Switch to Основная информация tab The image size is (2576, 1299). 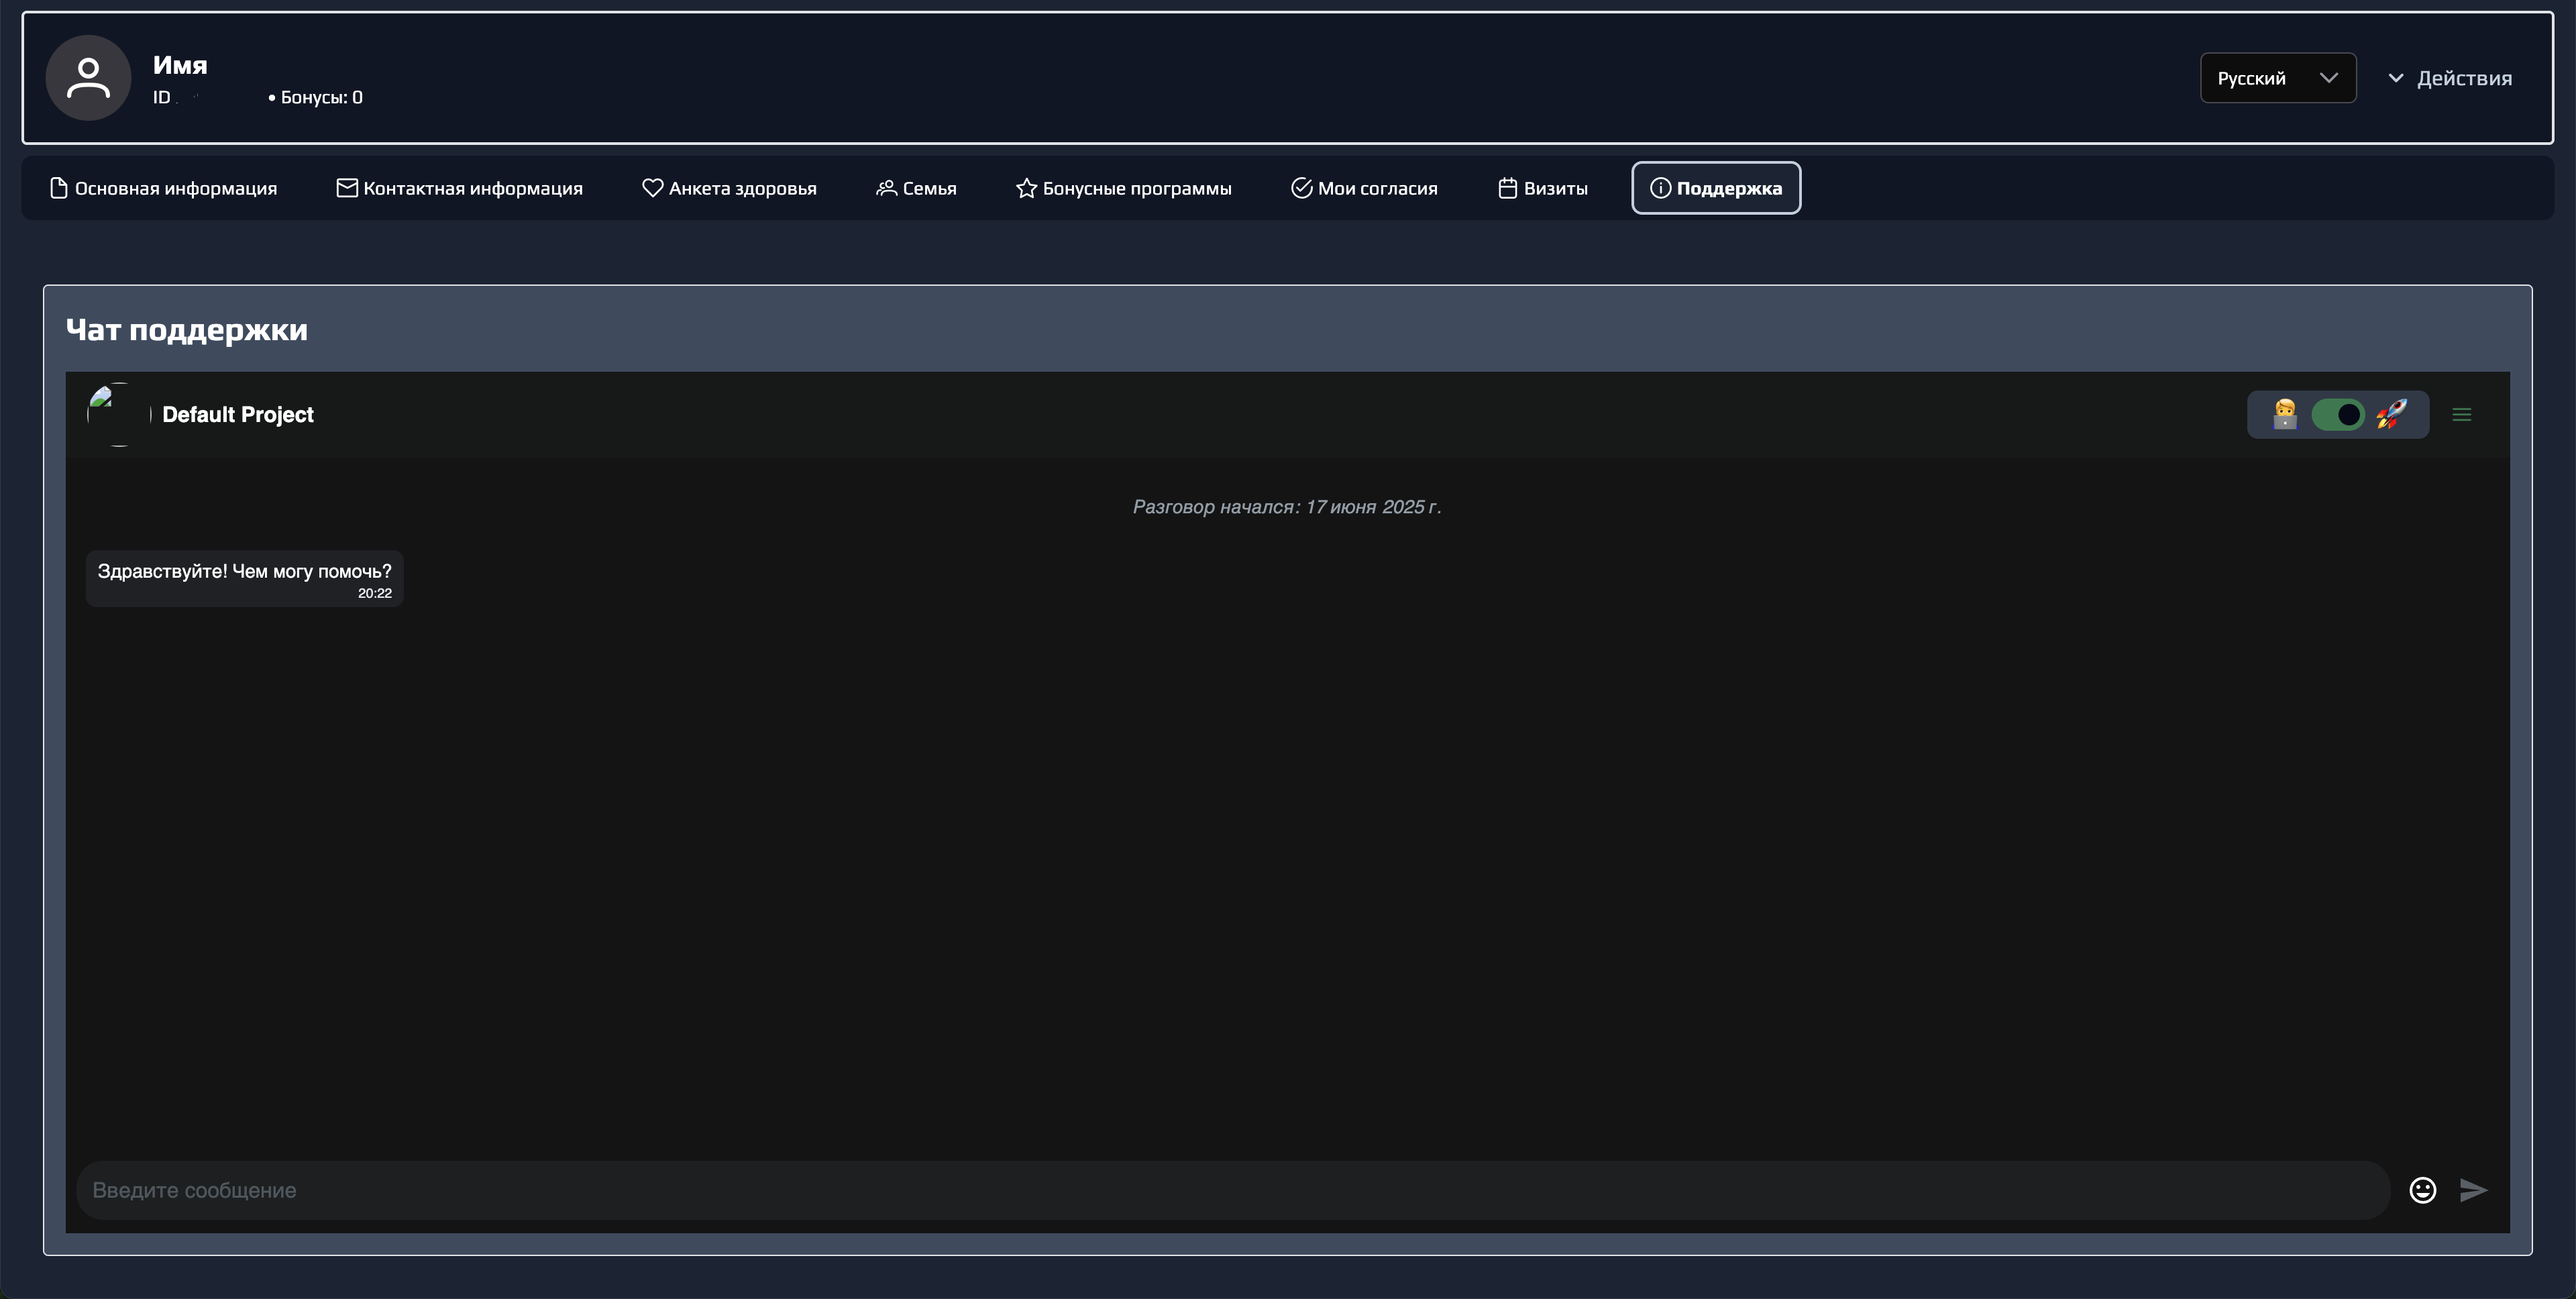[164, 188]
